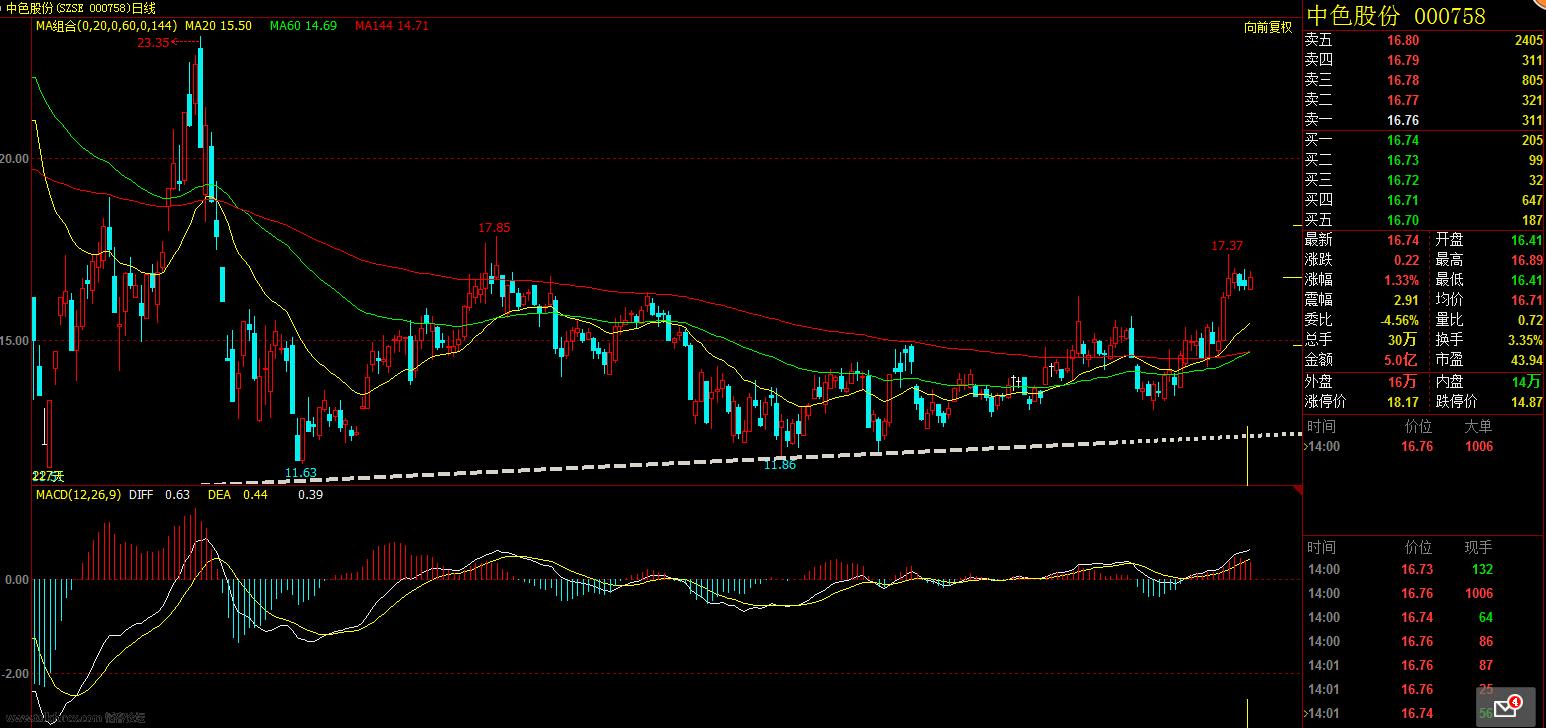Click the 换手 3.35% turnover rate
Screen dimensions: 1546x728
point(1525,340)
